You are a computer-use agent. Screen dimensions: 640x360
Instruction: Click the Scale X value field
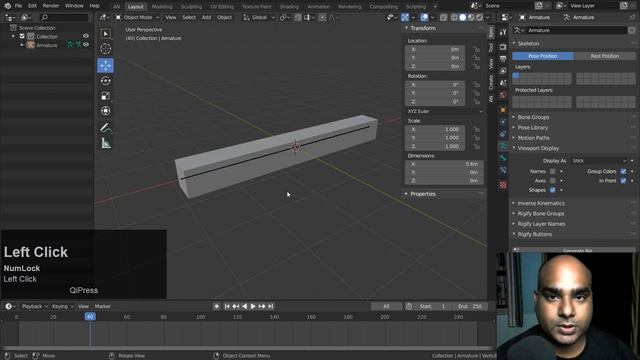point(435,129)
